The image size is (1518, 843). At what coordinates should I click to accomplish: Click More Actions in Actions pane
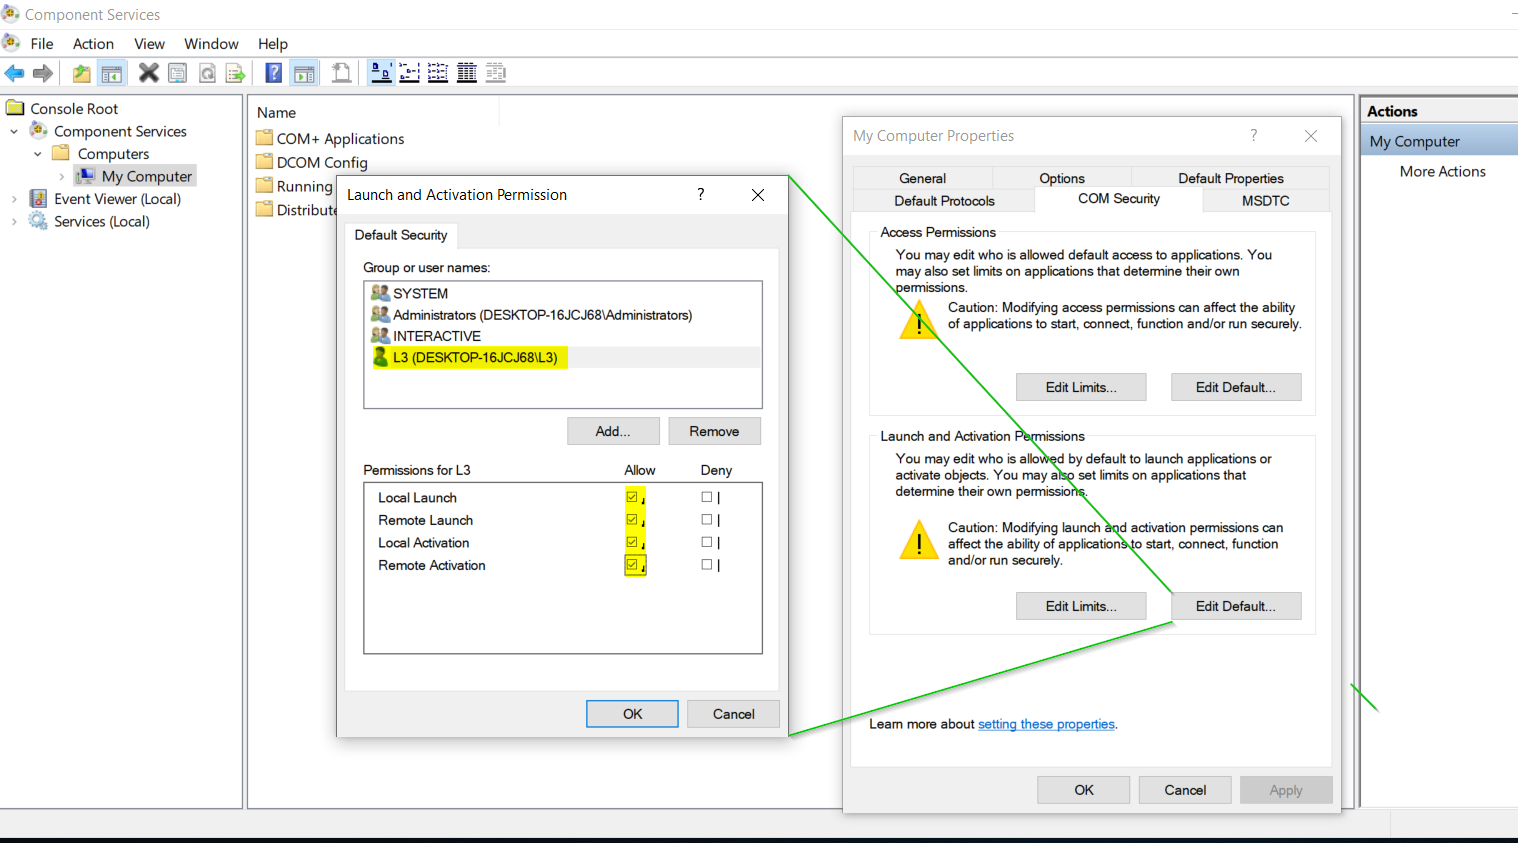point(1442,171)
